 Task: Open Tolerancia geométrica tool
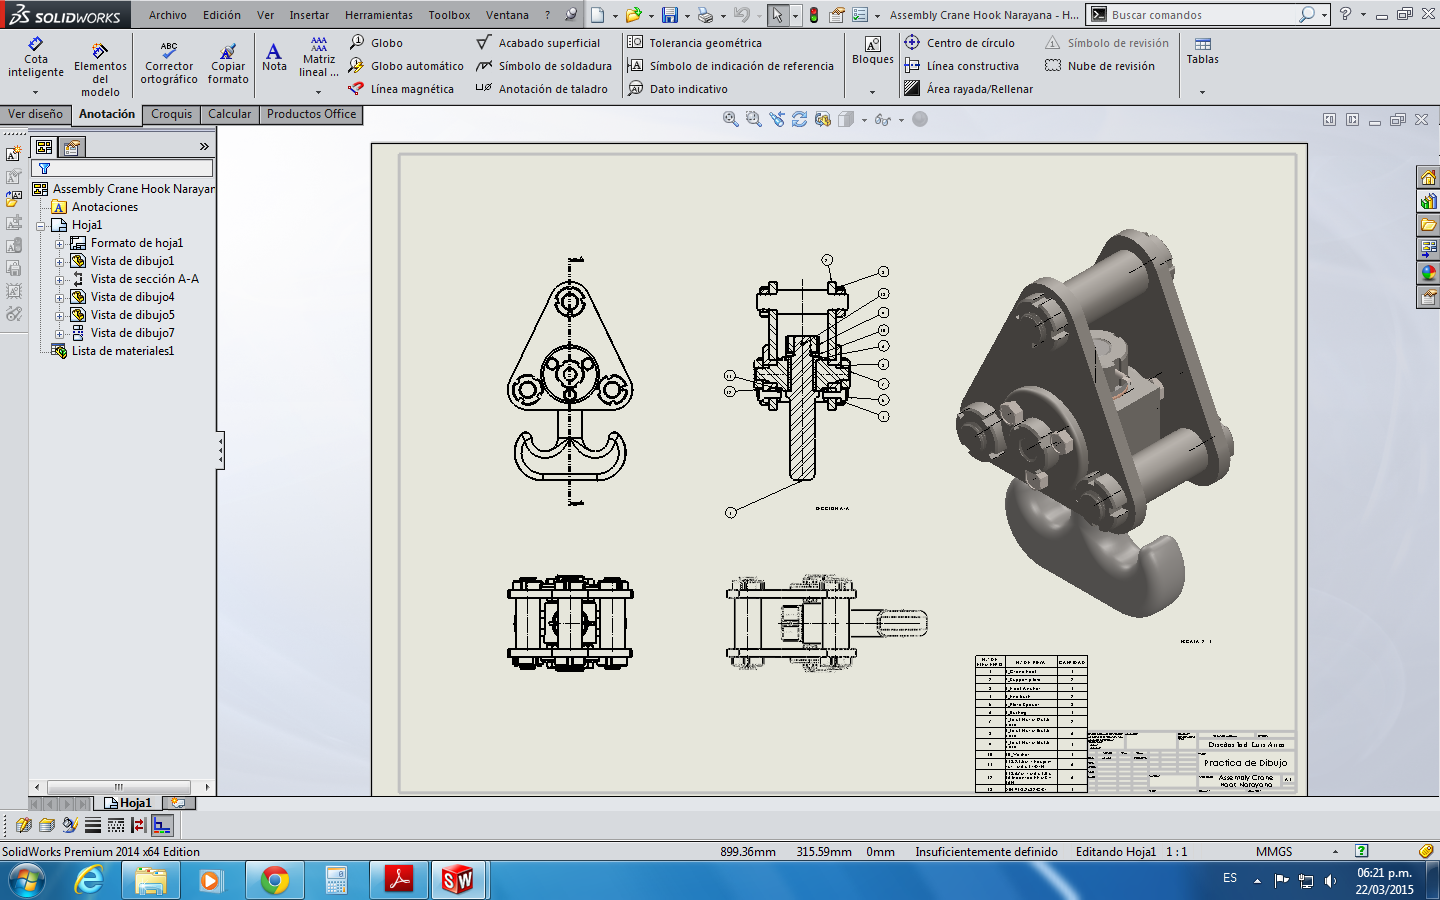point(635,43)
